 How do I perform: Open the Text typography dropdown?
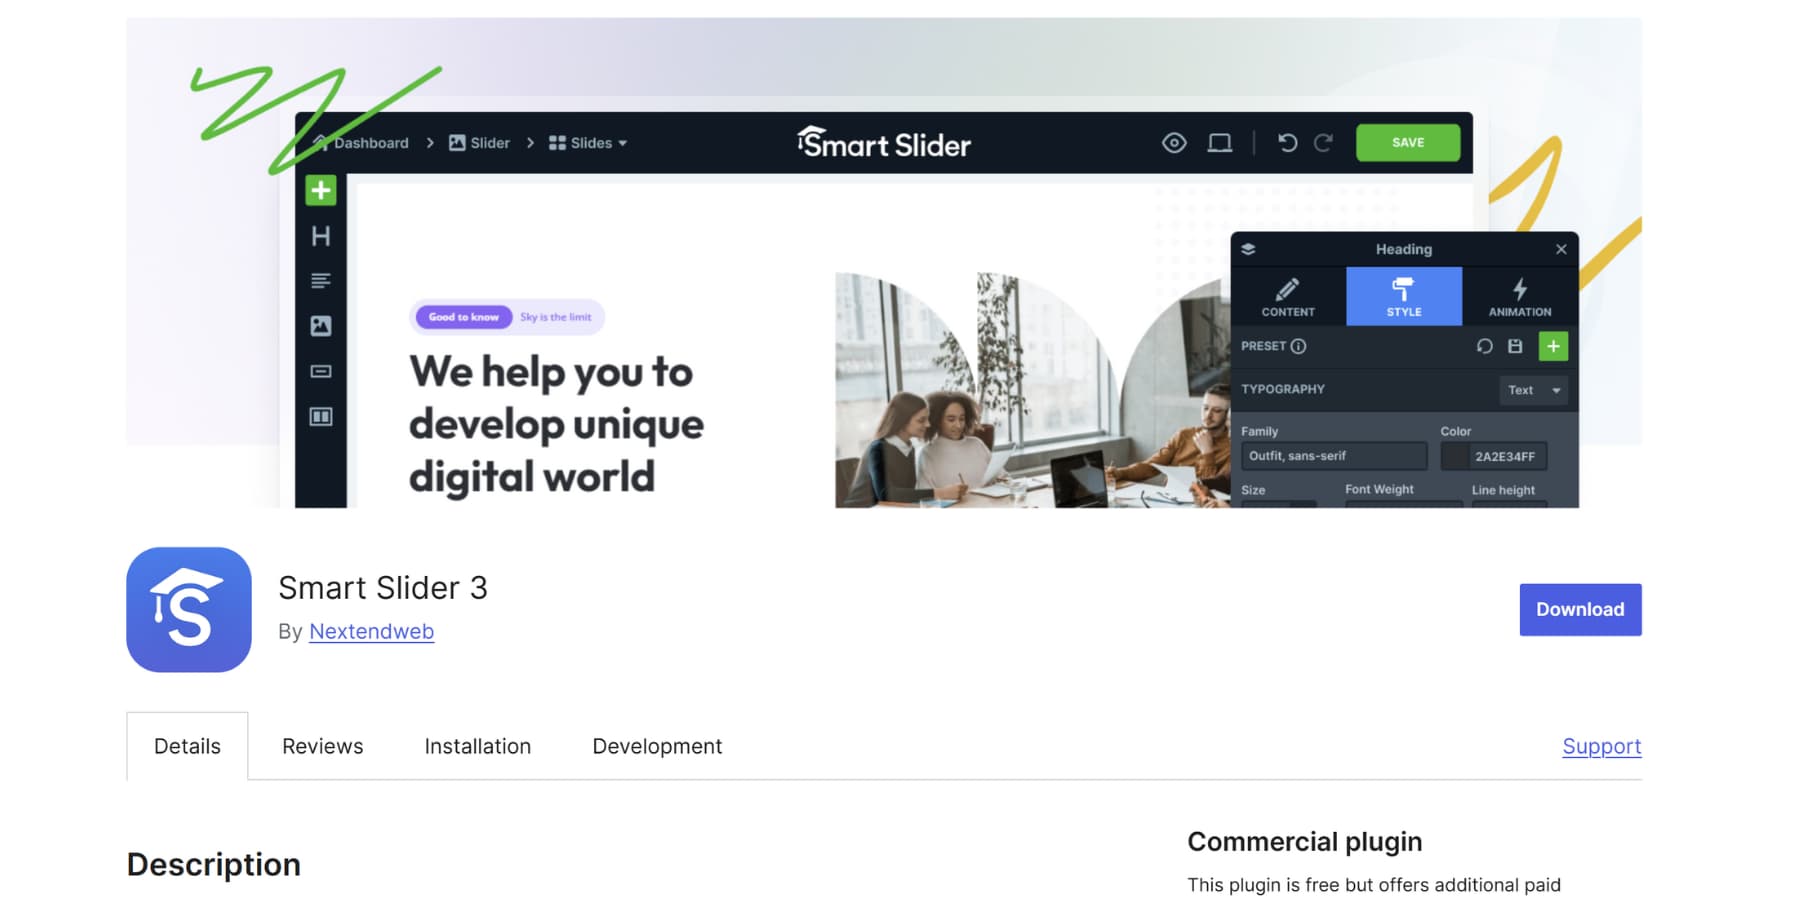coord(1532,390)
